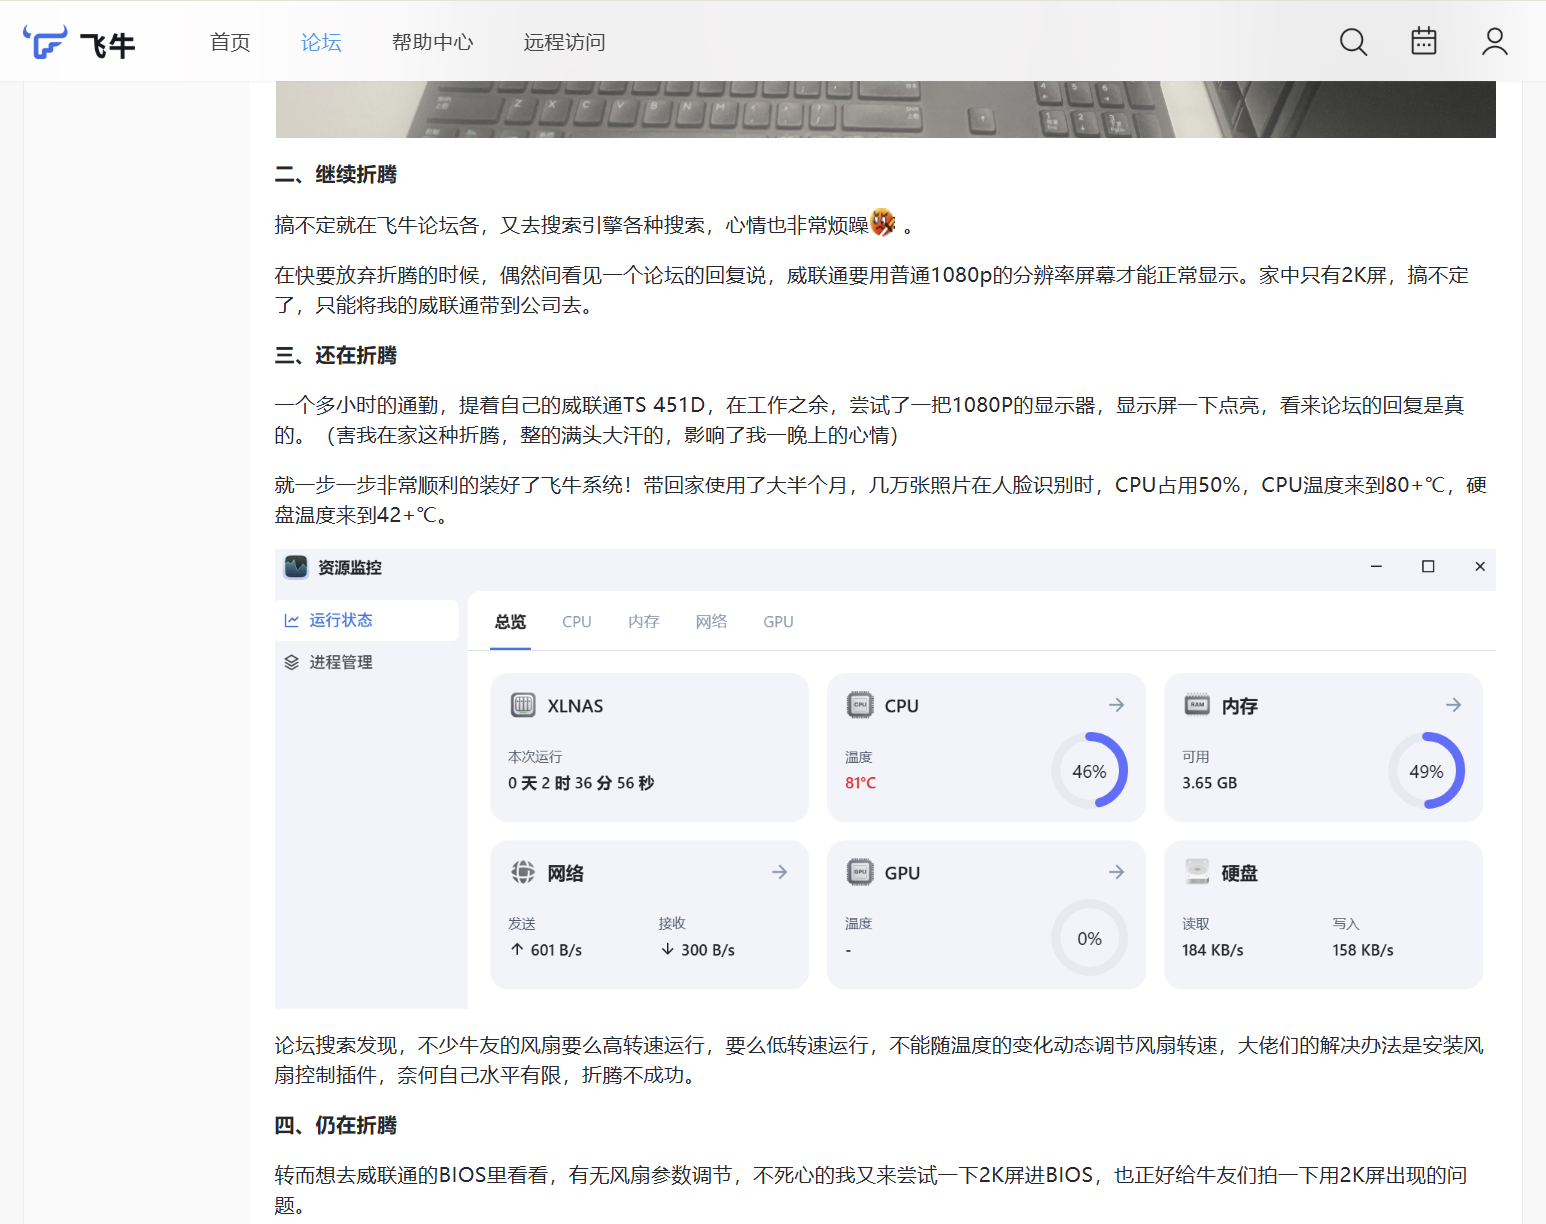The width and height of the screenshot is (1546, 1224).
Task: Open 帮助中心 in top navigation
Action: [x=433, y=42]
